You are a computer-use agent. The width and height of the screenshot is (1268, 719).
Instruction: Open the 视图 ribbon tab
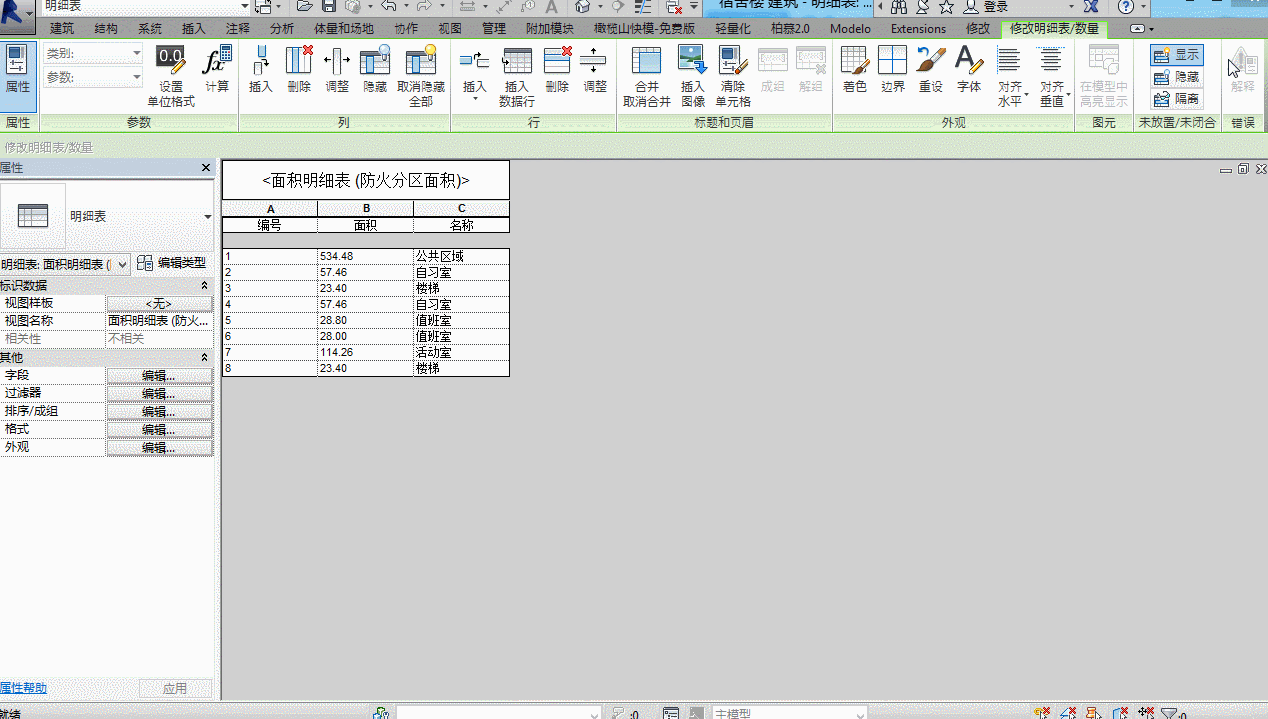pyautogui.click(x=451, y=29)
